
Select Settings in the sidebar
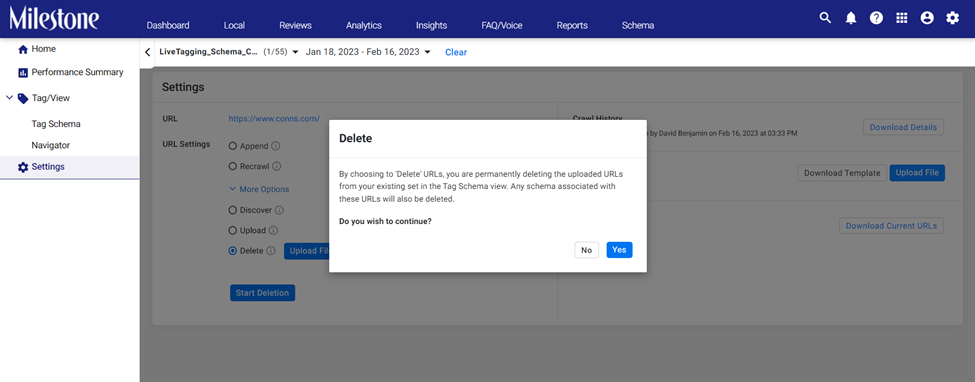coord(70,167)
